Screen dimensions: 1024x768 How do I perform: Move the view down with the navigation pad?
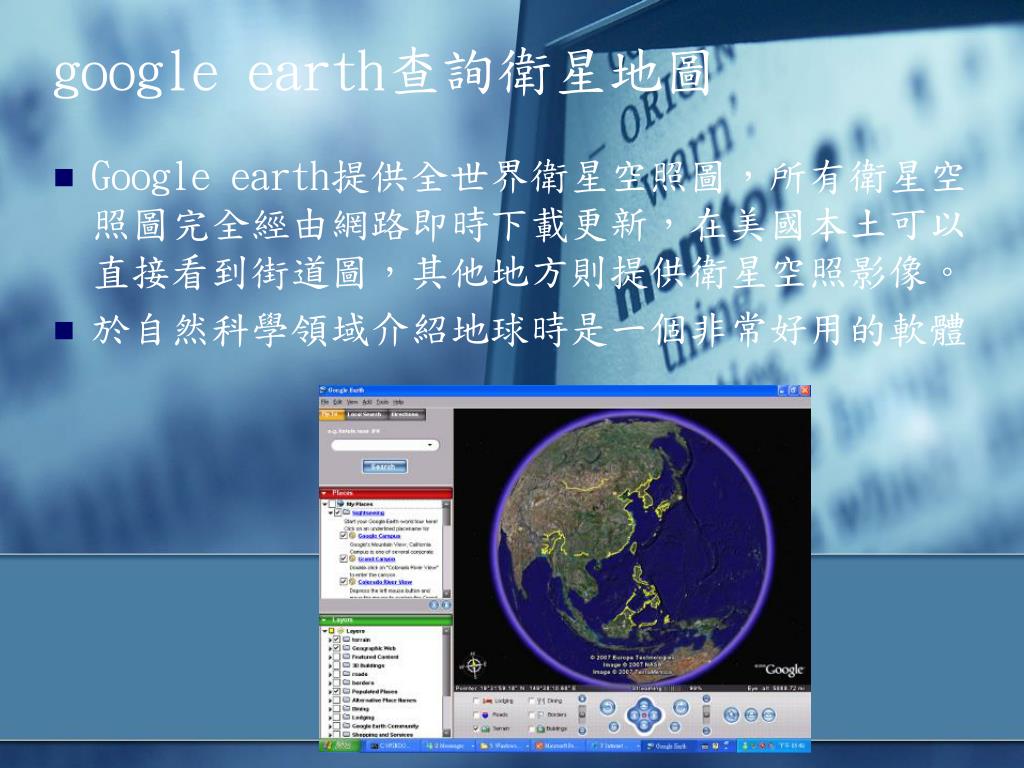click(644, 726)
